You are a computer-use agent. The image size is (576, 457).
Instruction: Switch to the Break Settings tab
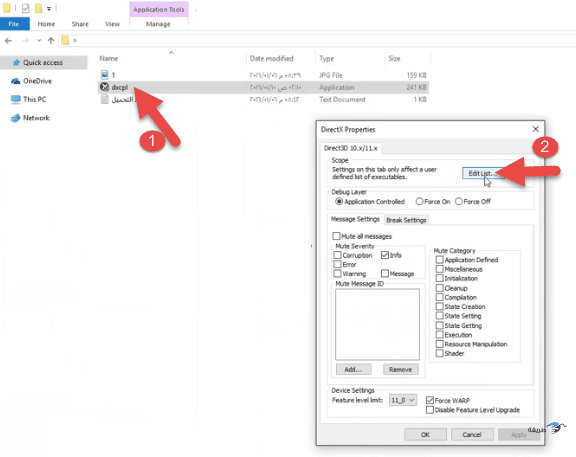pyautogui.click(x=406, y=220)
